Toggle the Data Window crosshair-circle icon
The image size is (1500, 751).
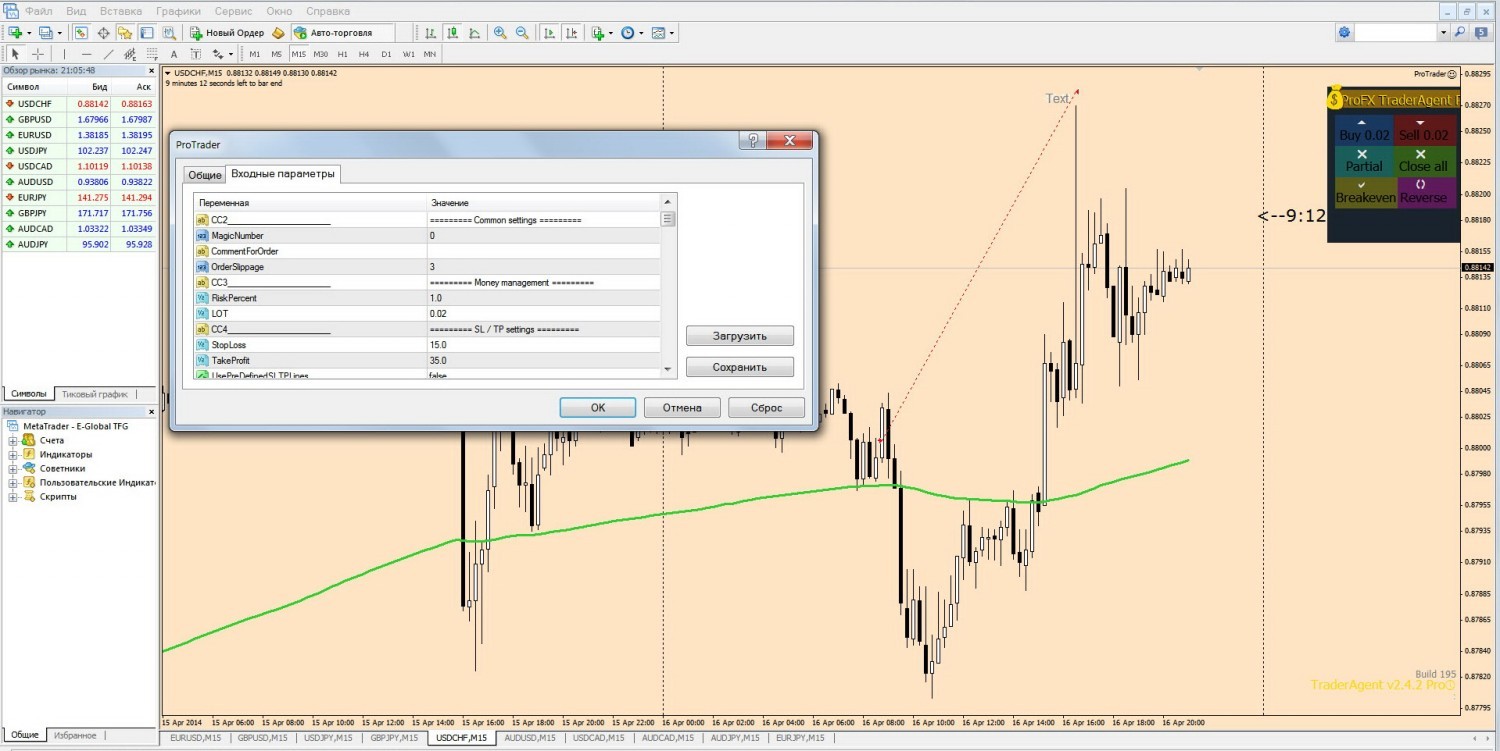(x=103, y=33)
